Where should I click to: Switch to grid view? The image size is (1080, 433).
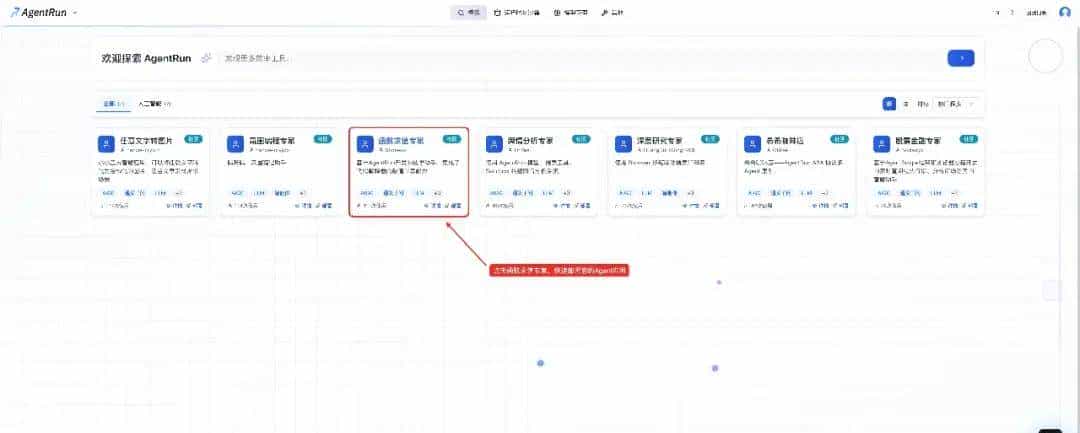889,104
